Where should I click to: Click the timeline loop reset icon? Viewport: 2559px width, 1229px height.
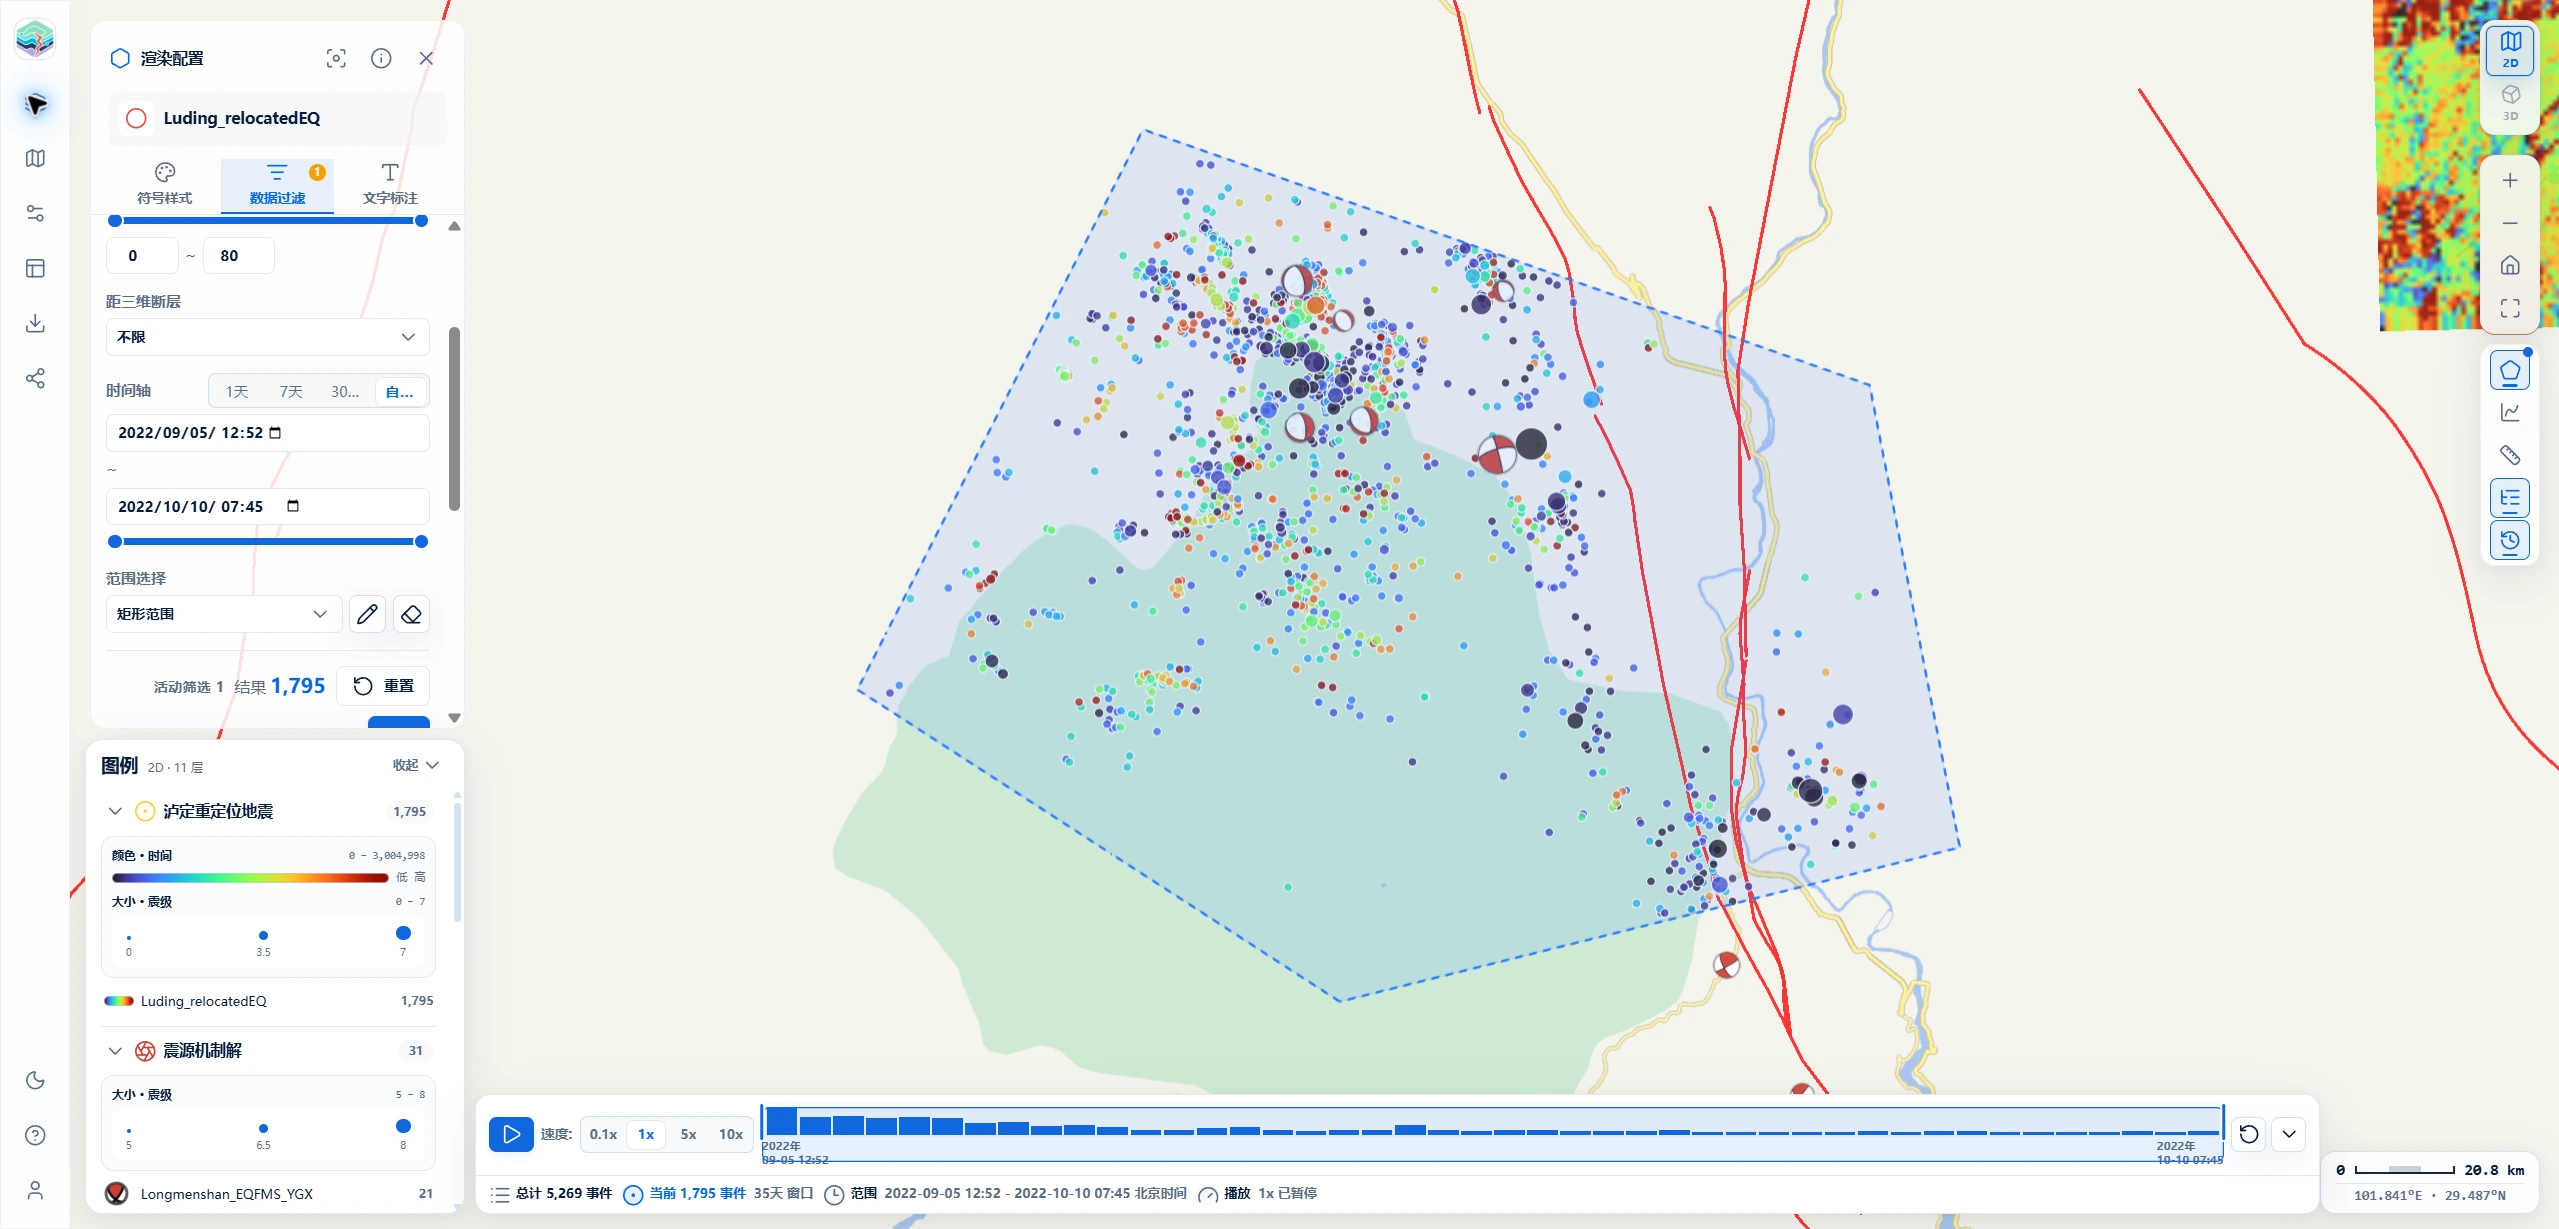click(2249, 1134)
